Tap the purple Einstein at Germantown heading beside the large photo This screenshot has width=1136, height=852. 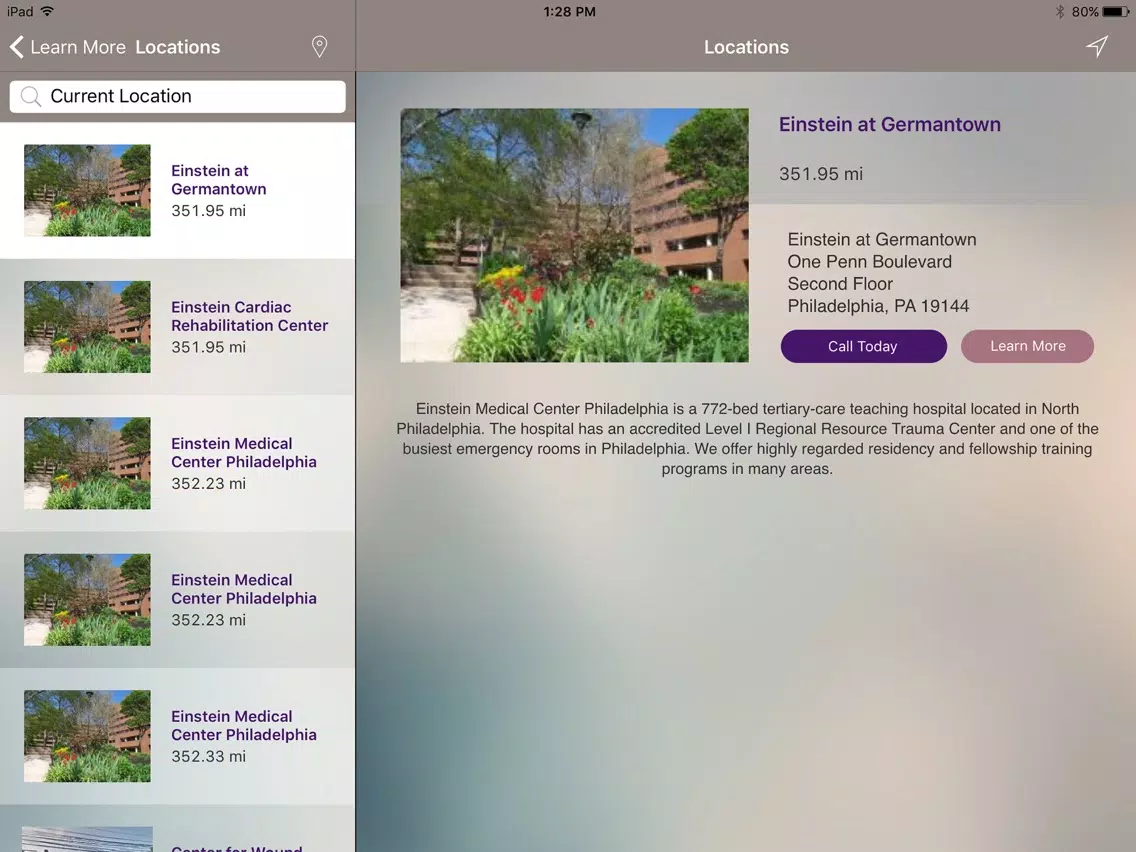tap(890, 125)
